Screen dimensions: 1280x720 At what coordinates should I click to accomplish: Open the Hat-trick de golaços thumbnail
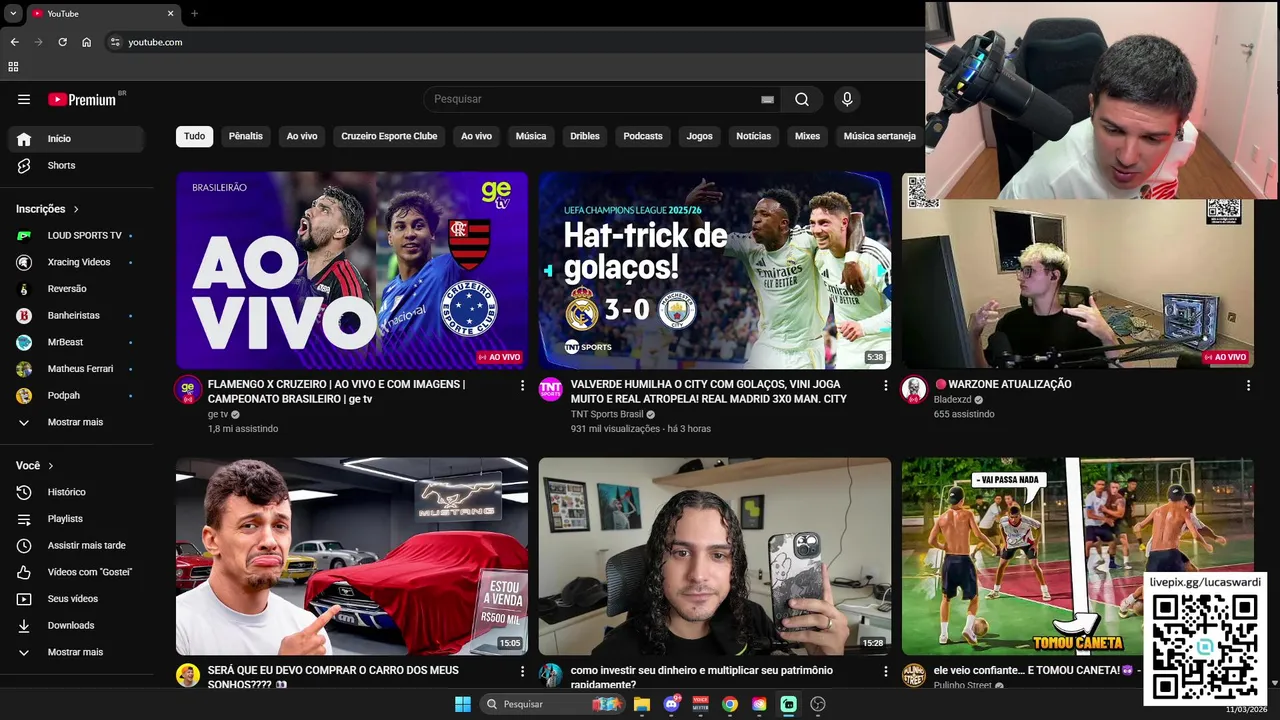pos(715,270)
